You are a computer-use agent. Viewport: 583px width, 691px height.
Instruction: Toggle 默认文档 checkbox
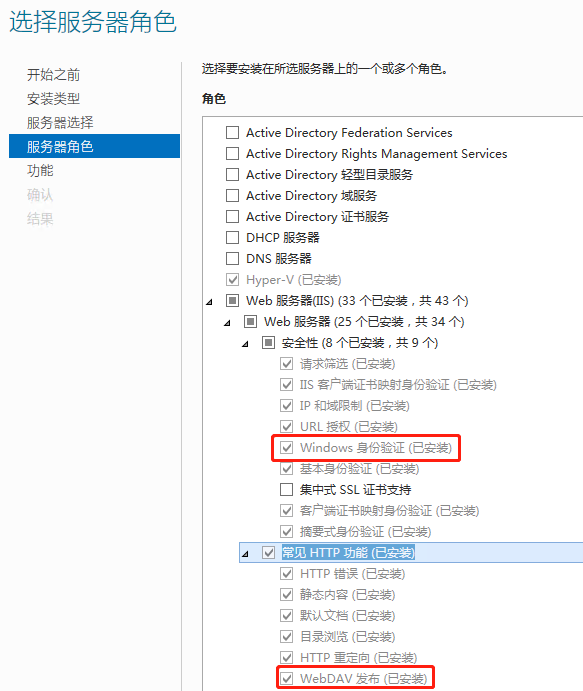point(286,616)
